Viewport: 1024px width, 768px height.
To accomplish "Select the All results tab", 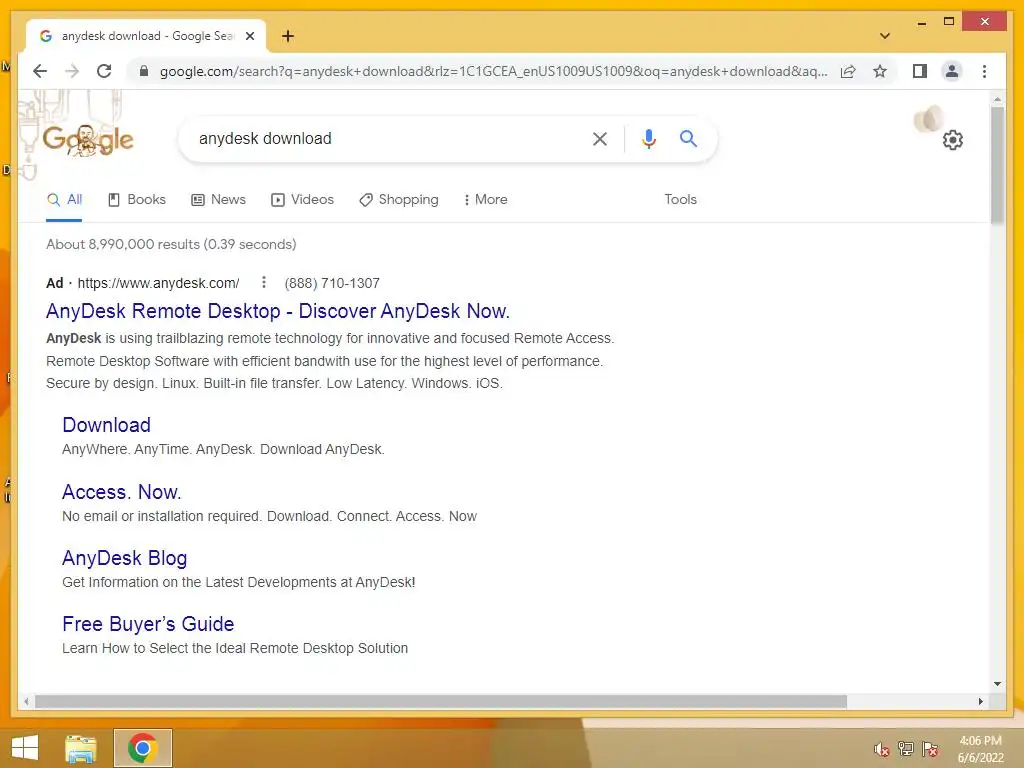I will [64, 200].
